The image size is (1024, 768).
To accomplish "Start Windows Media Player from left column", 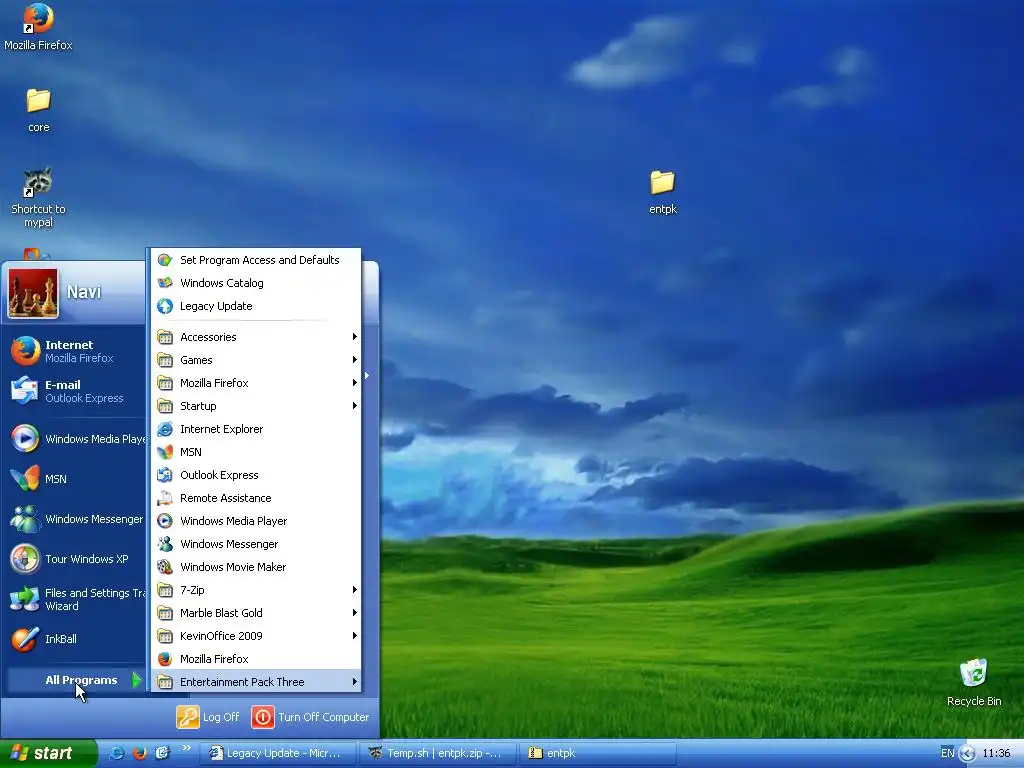I will click(x=75, y=439).
